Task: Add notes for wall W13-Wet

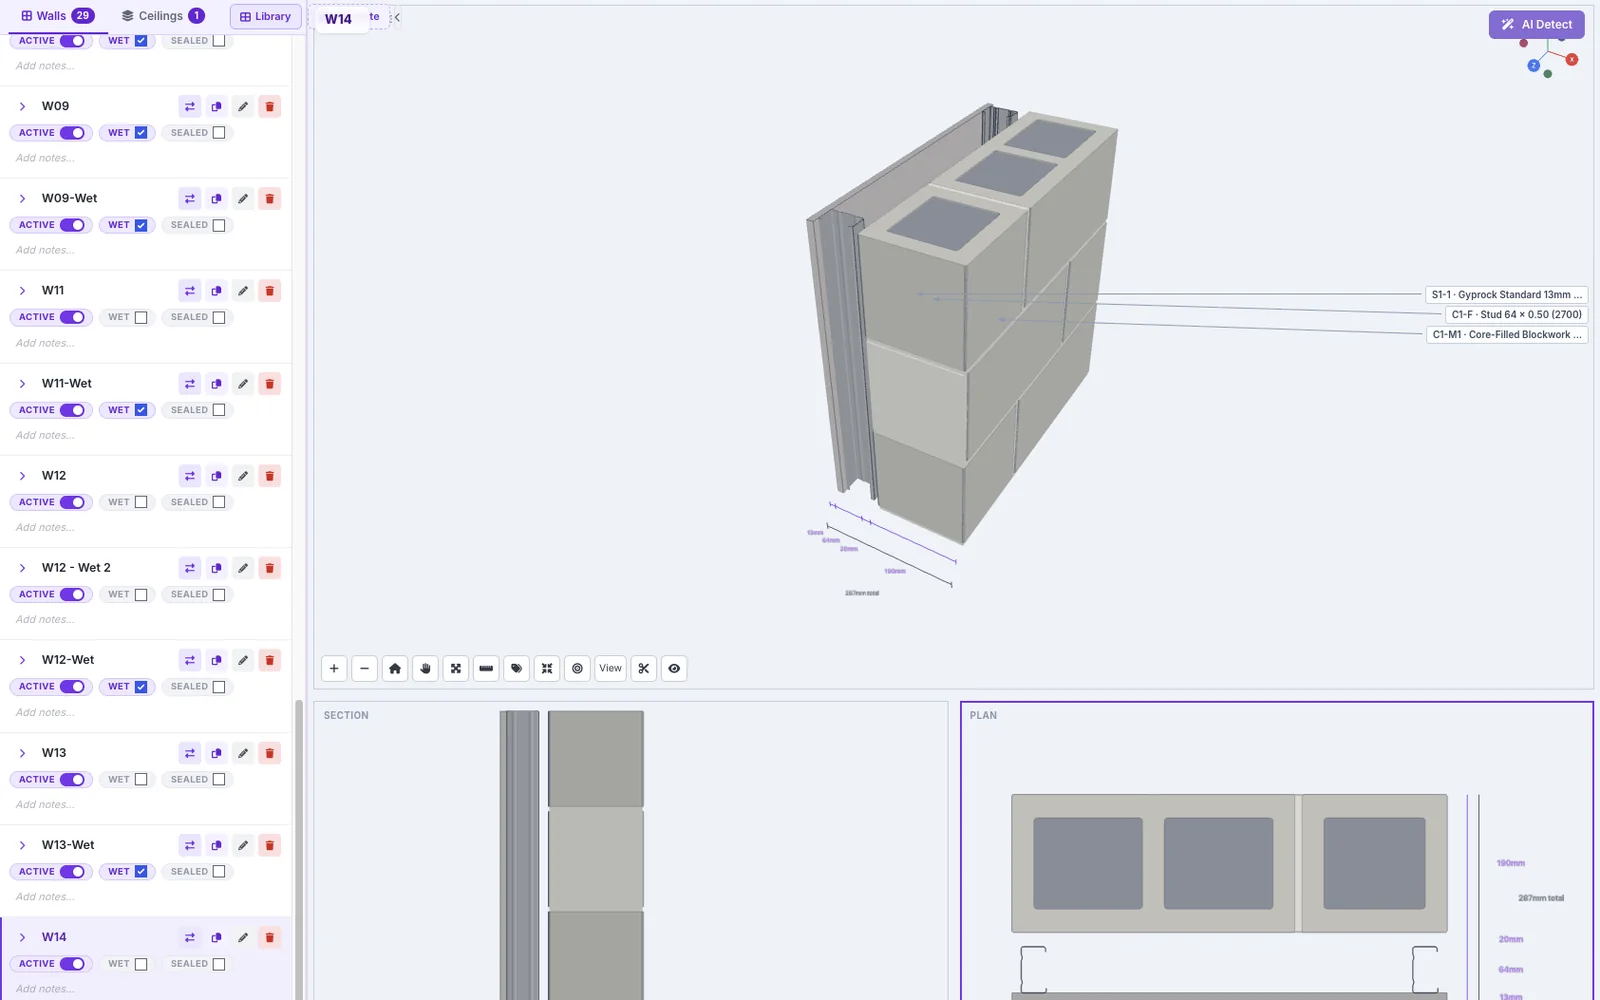Action: 45,897
